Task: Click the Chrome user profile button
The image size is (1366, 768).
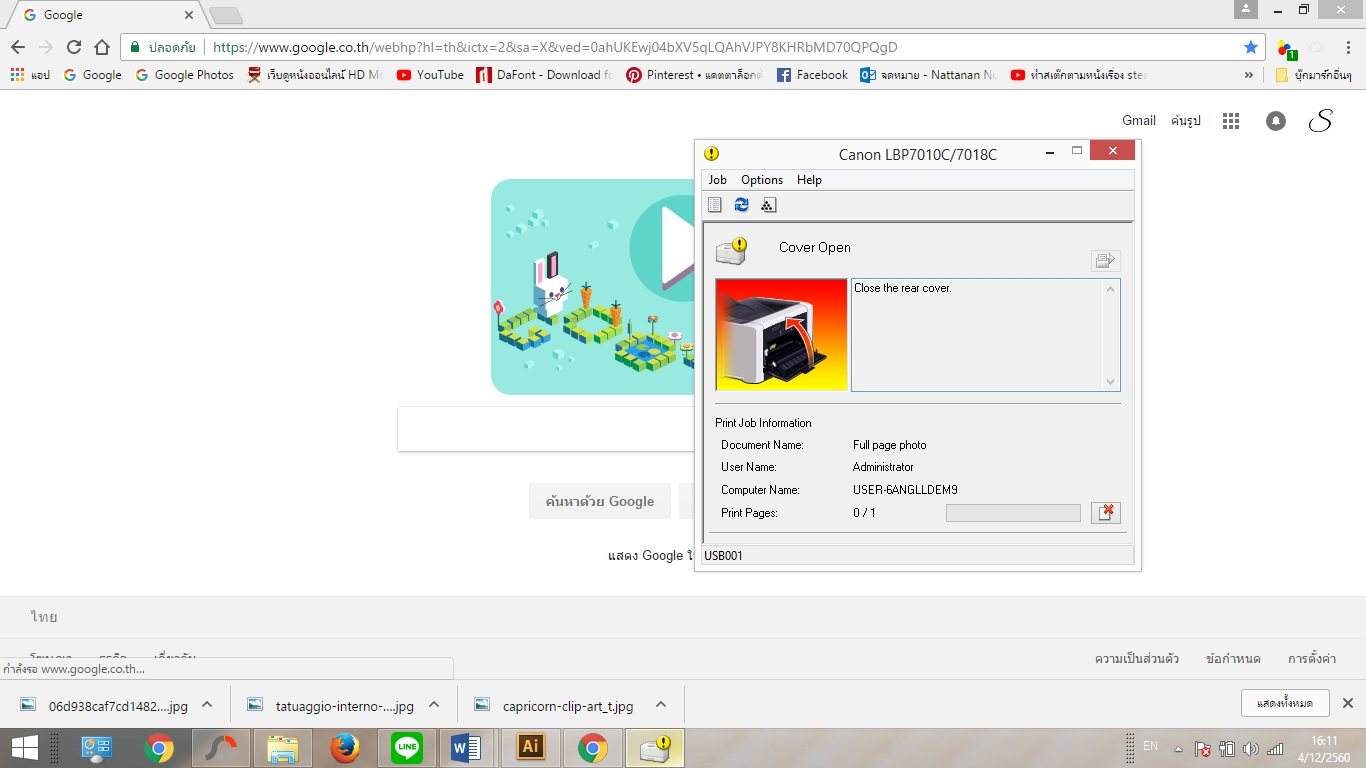Action: tap(1246, 9)
